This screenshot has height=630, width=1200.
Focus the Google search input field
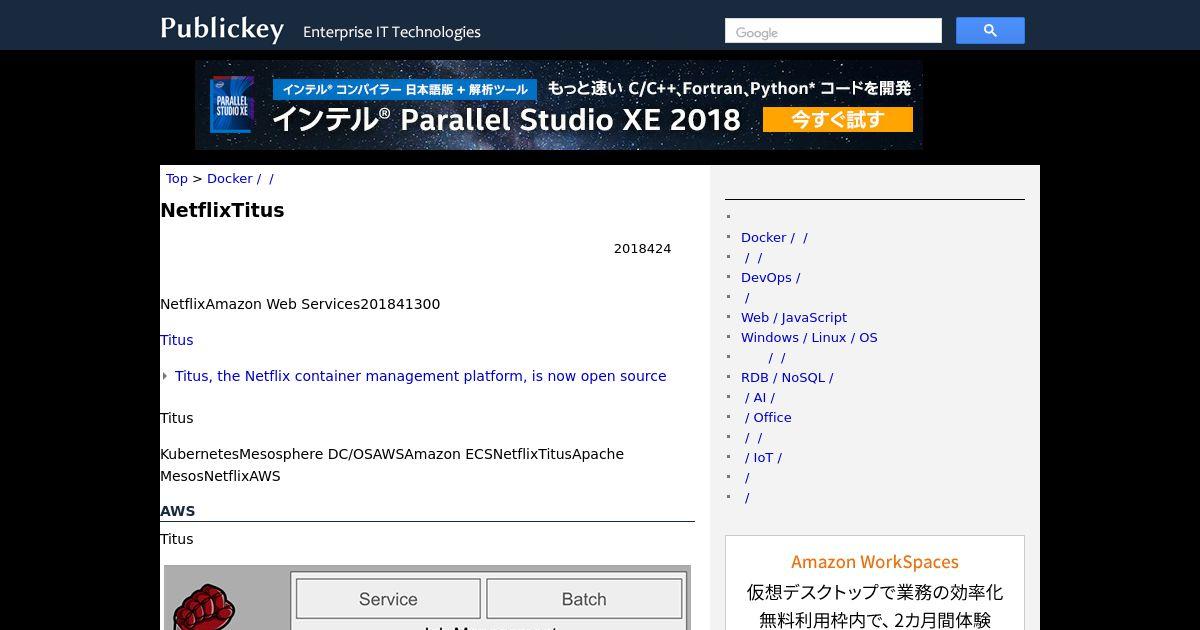click(833, 31)
